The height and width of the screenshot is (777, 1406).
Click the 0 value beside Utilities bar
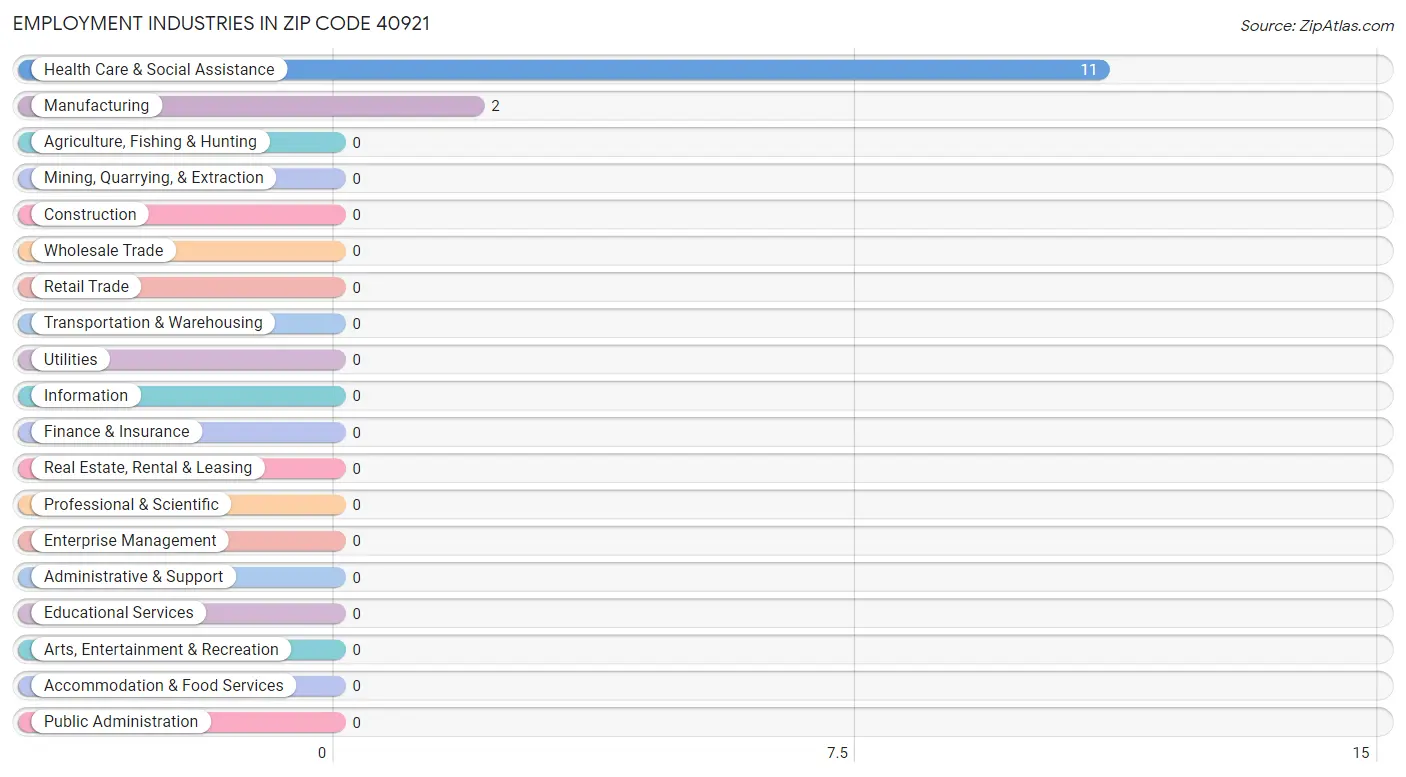[x=356, y=360]
